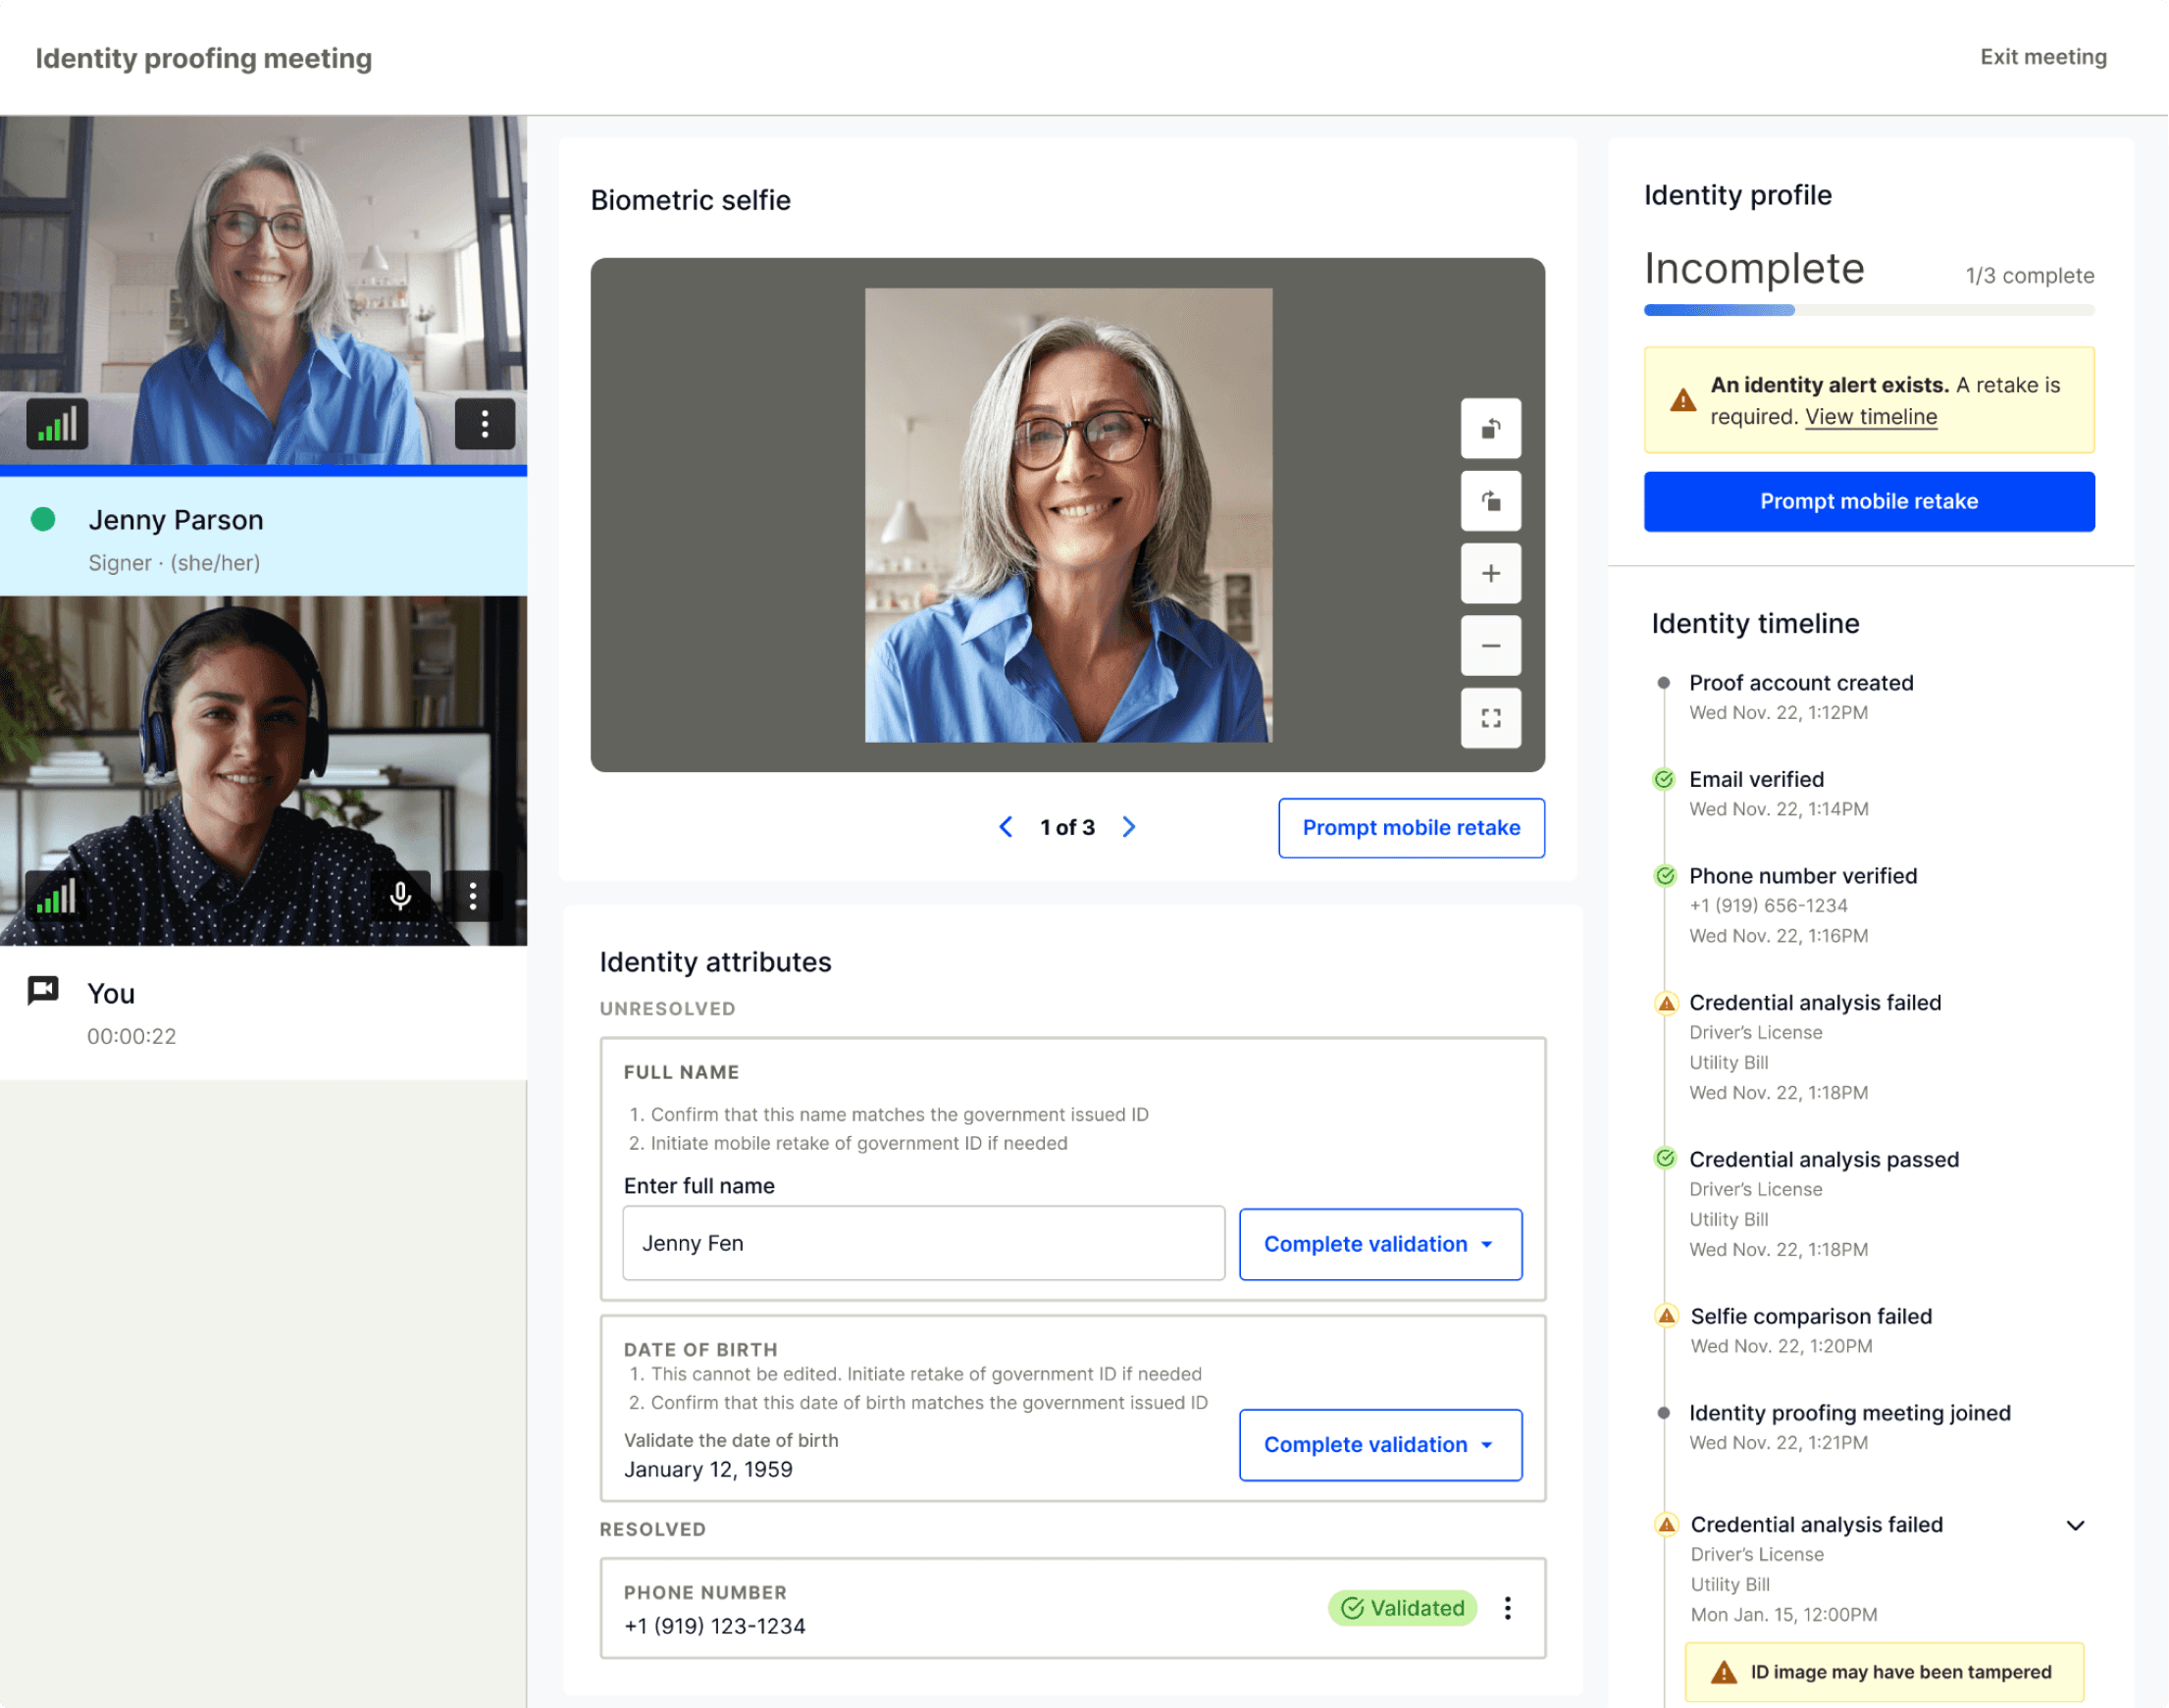The width and height of the screenshot is (2169, 1708).
Task: Open Complete validation dropdown for full name
Action: pos(1380,1244)
